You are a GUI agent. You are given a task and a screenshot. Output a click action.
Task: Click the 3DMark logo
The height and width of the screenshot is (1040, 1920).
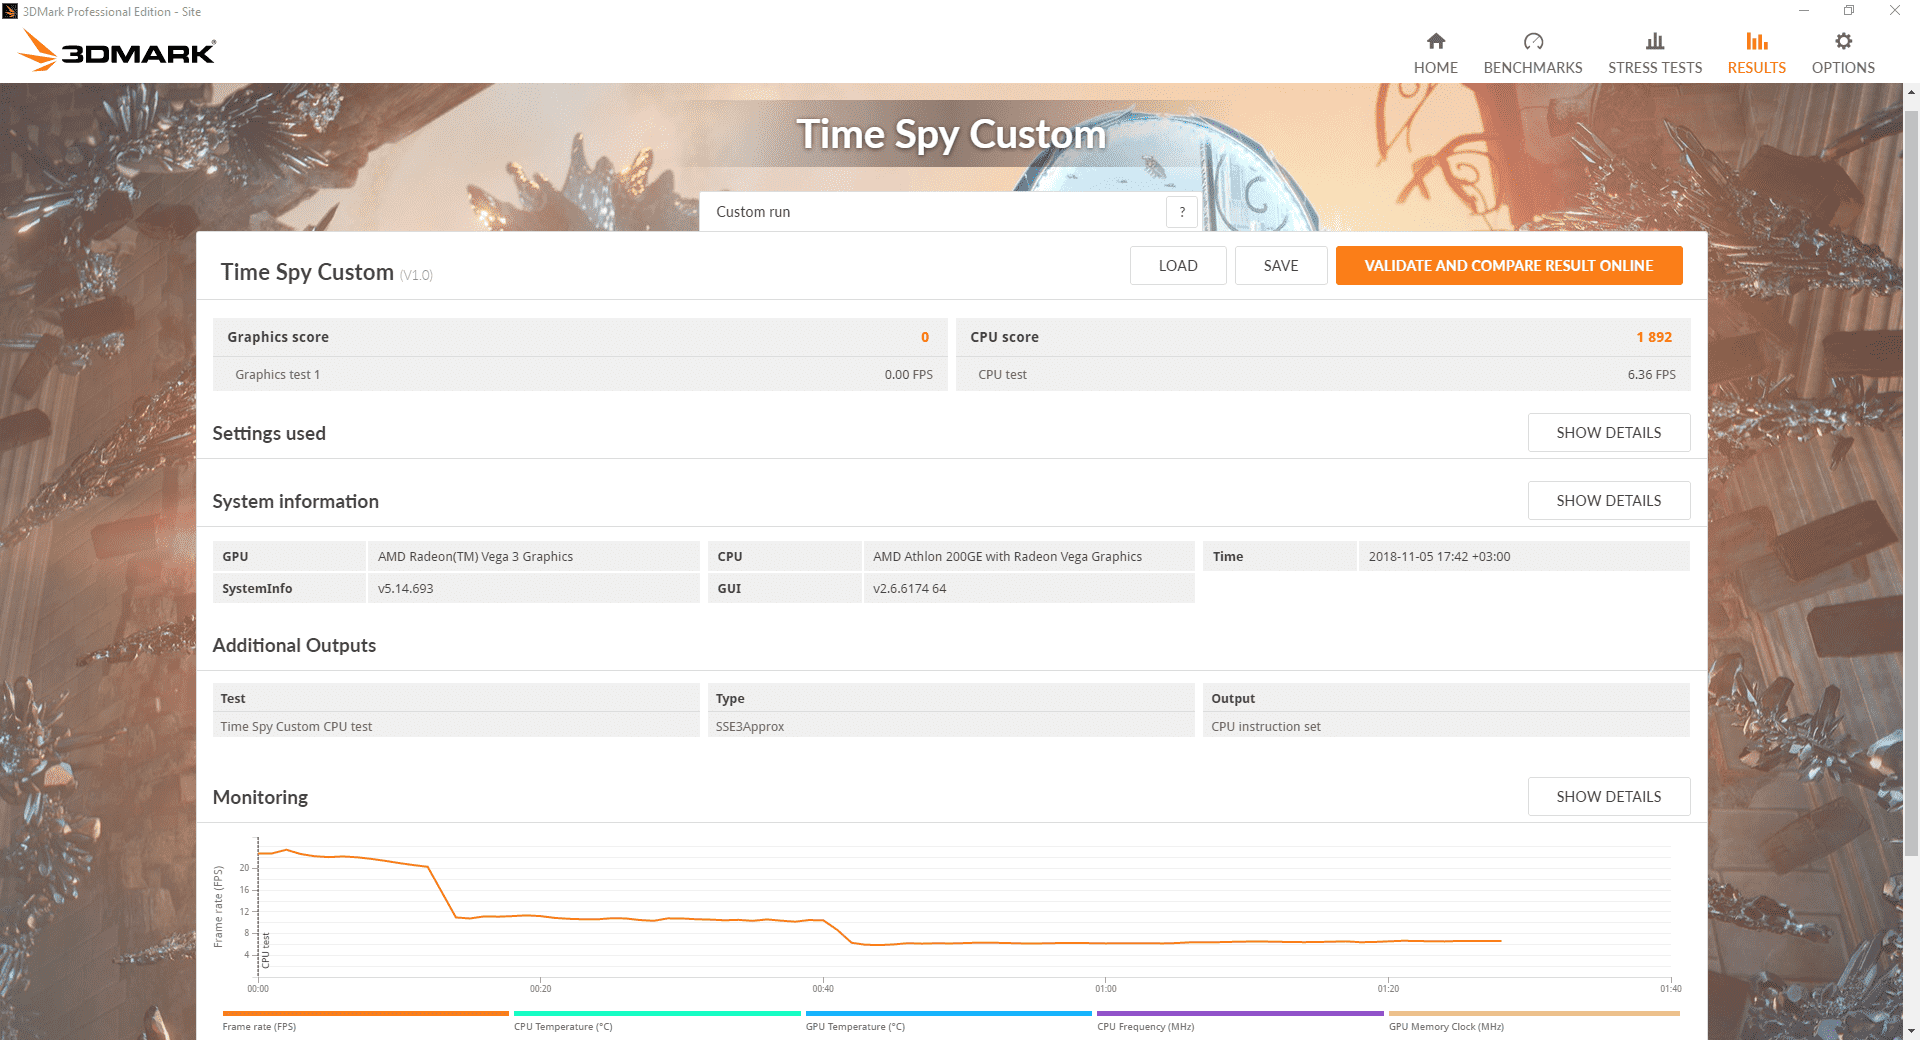tap(118, 50)
